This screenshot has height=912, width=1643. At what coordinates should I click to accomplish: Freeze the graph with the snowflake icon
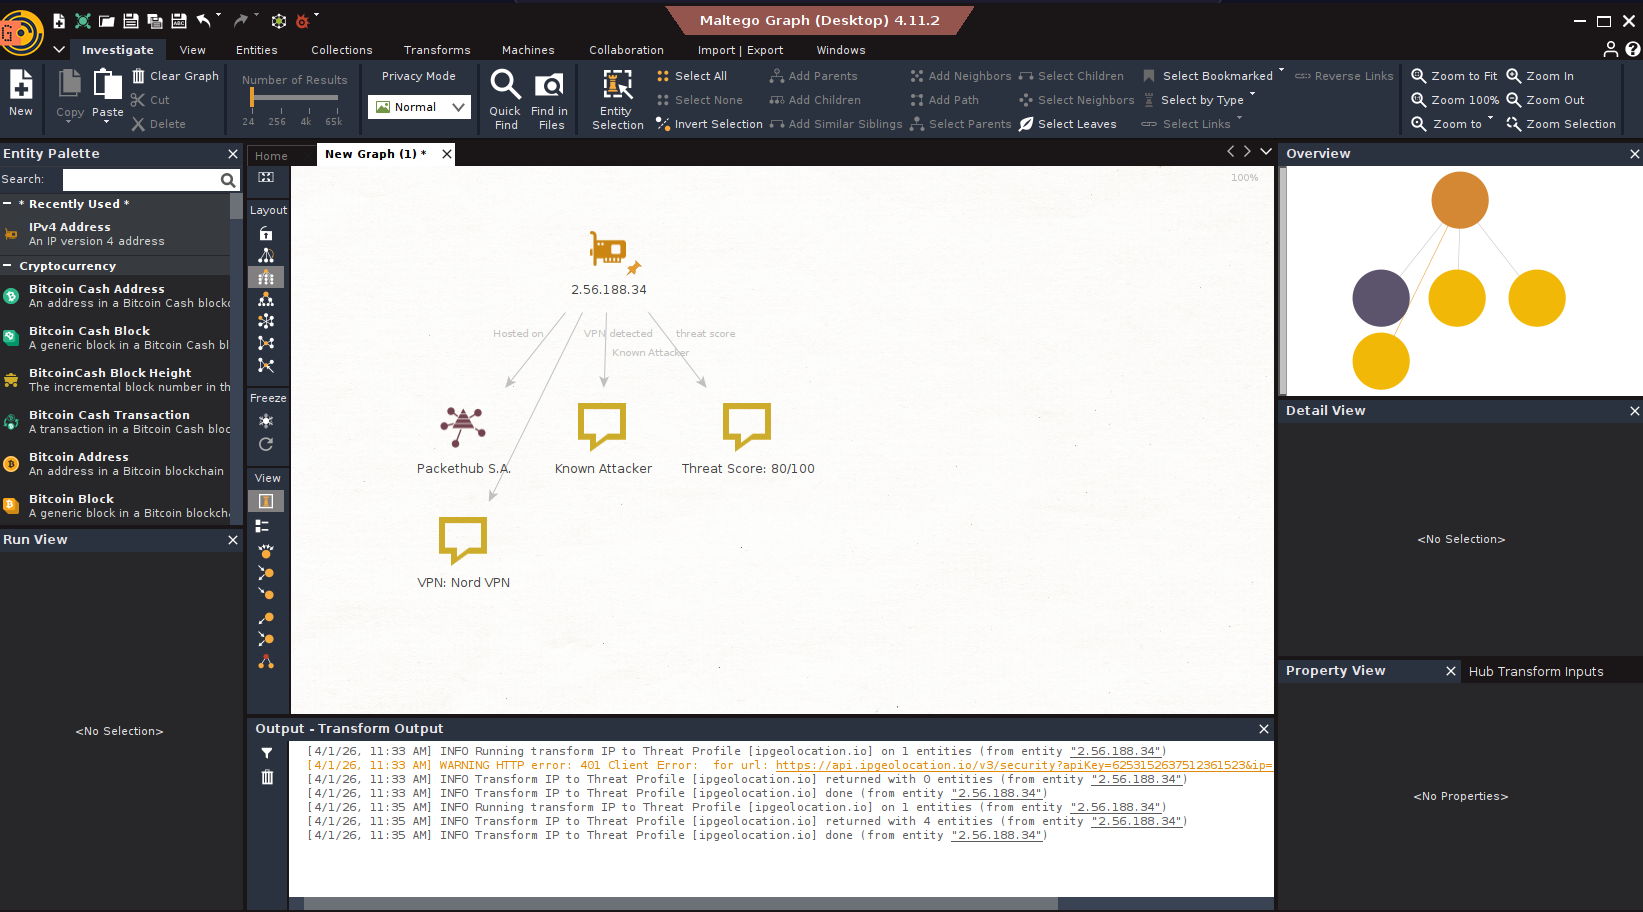(x=266, y=422)
